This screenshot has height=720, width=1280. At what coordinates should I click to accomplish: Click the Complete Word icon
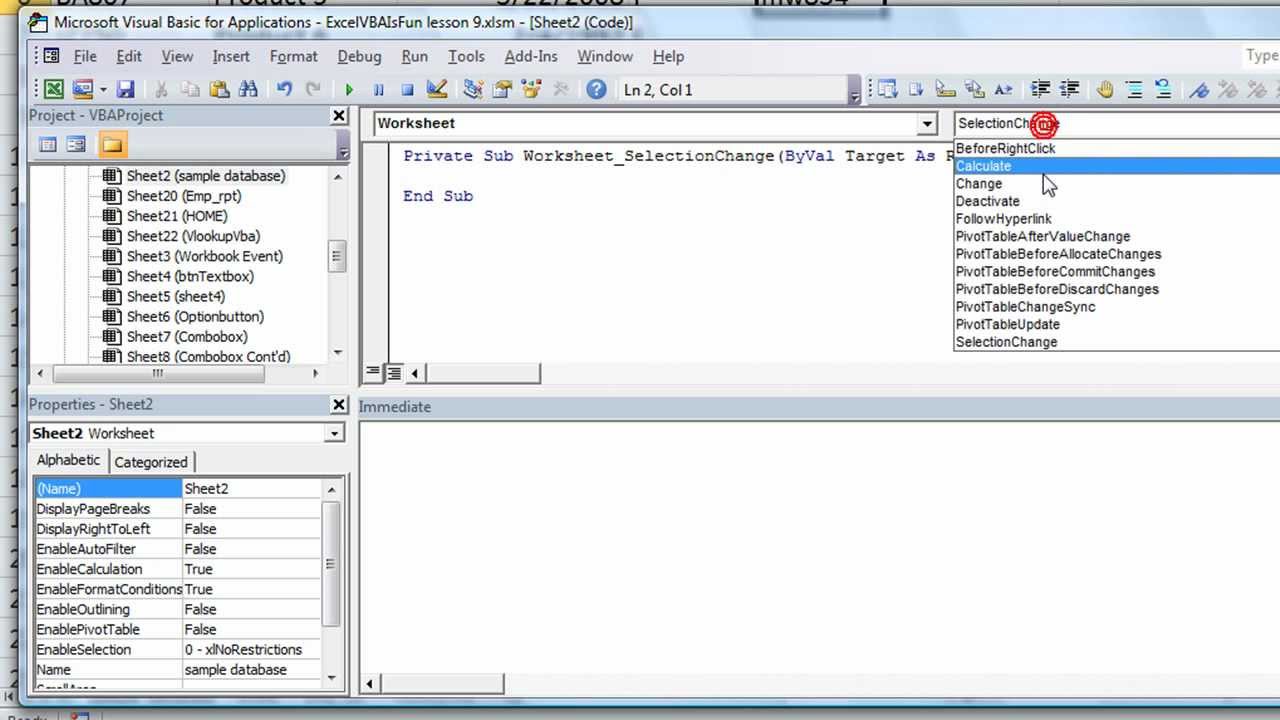pyautogui.click(x=1003, y=90)
